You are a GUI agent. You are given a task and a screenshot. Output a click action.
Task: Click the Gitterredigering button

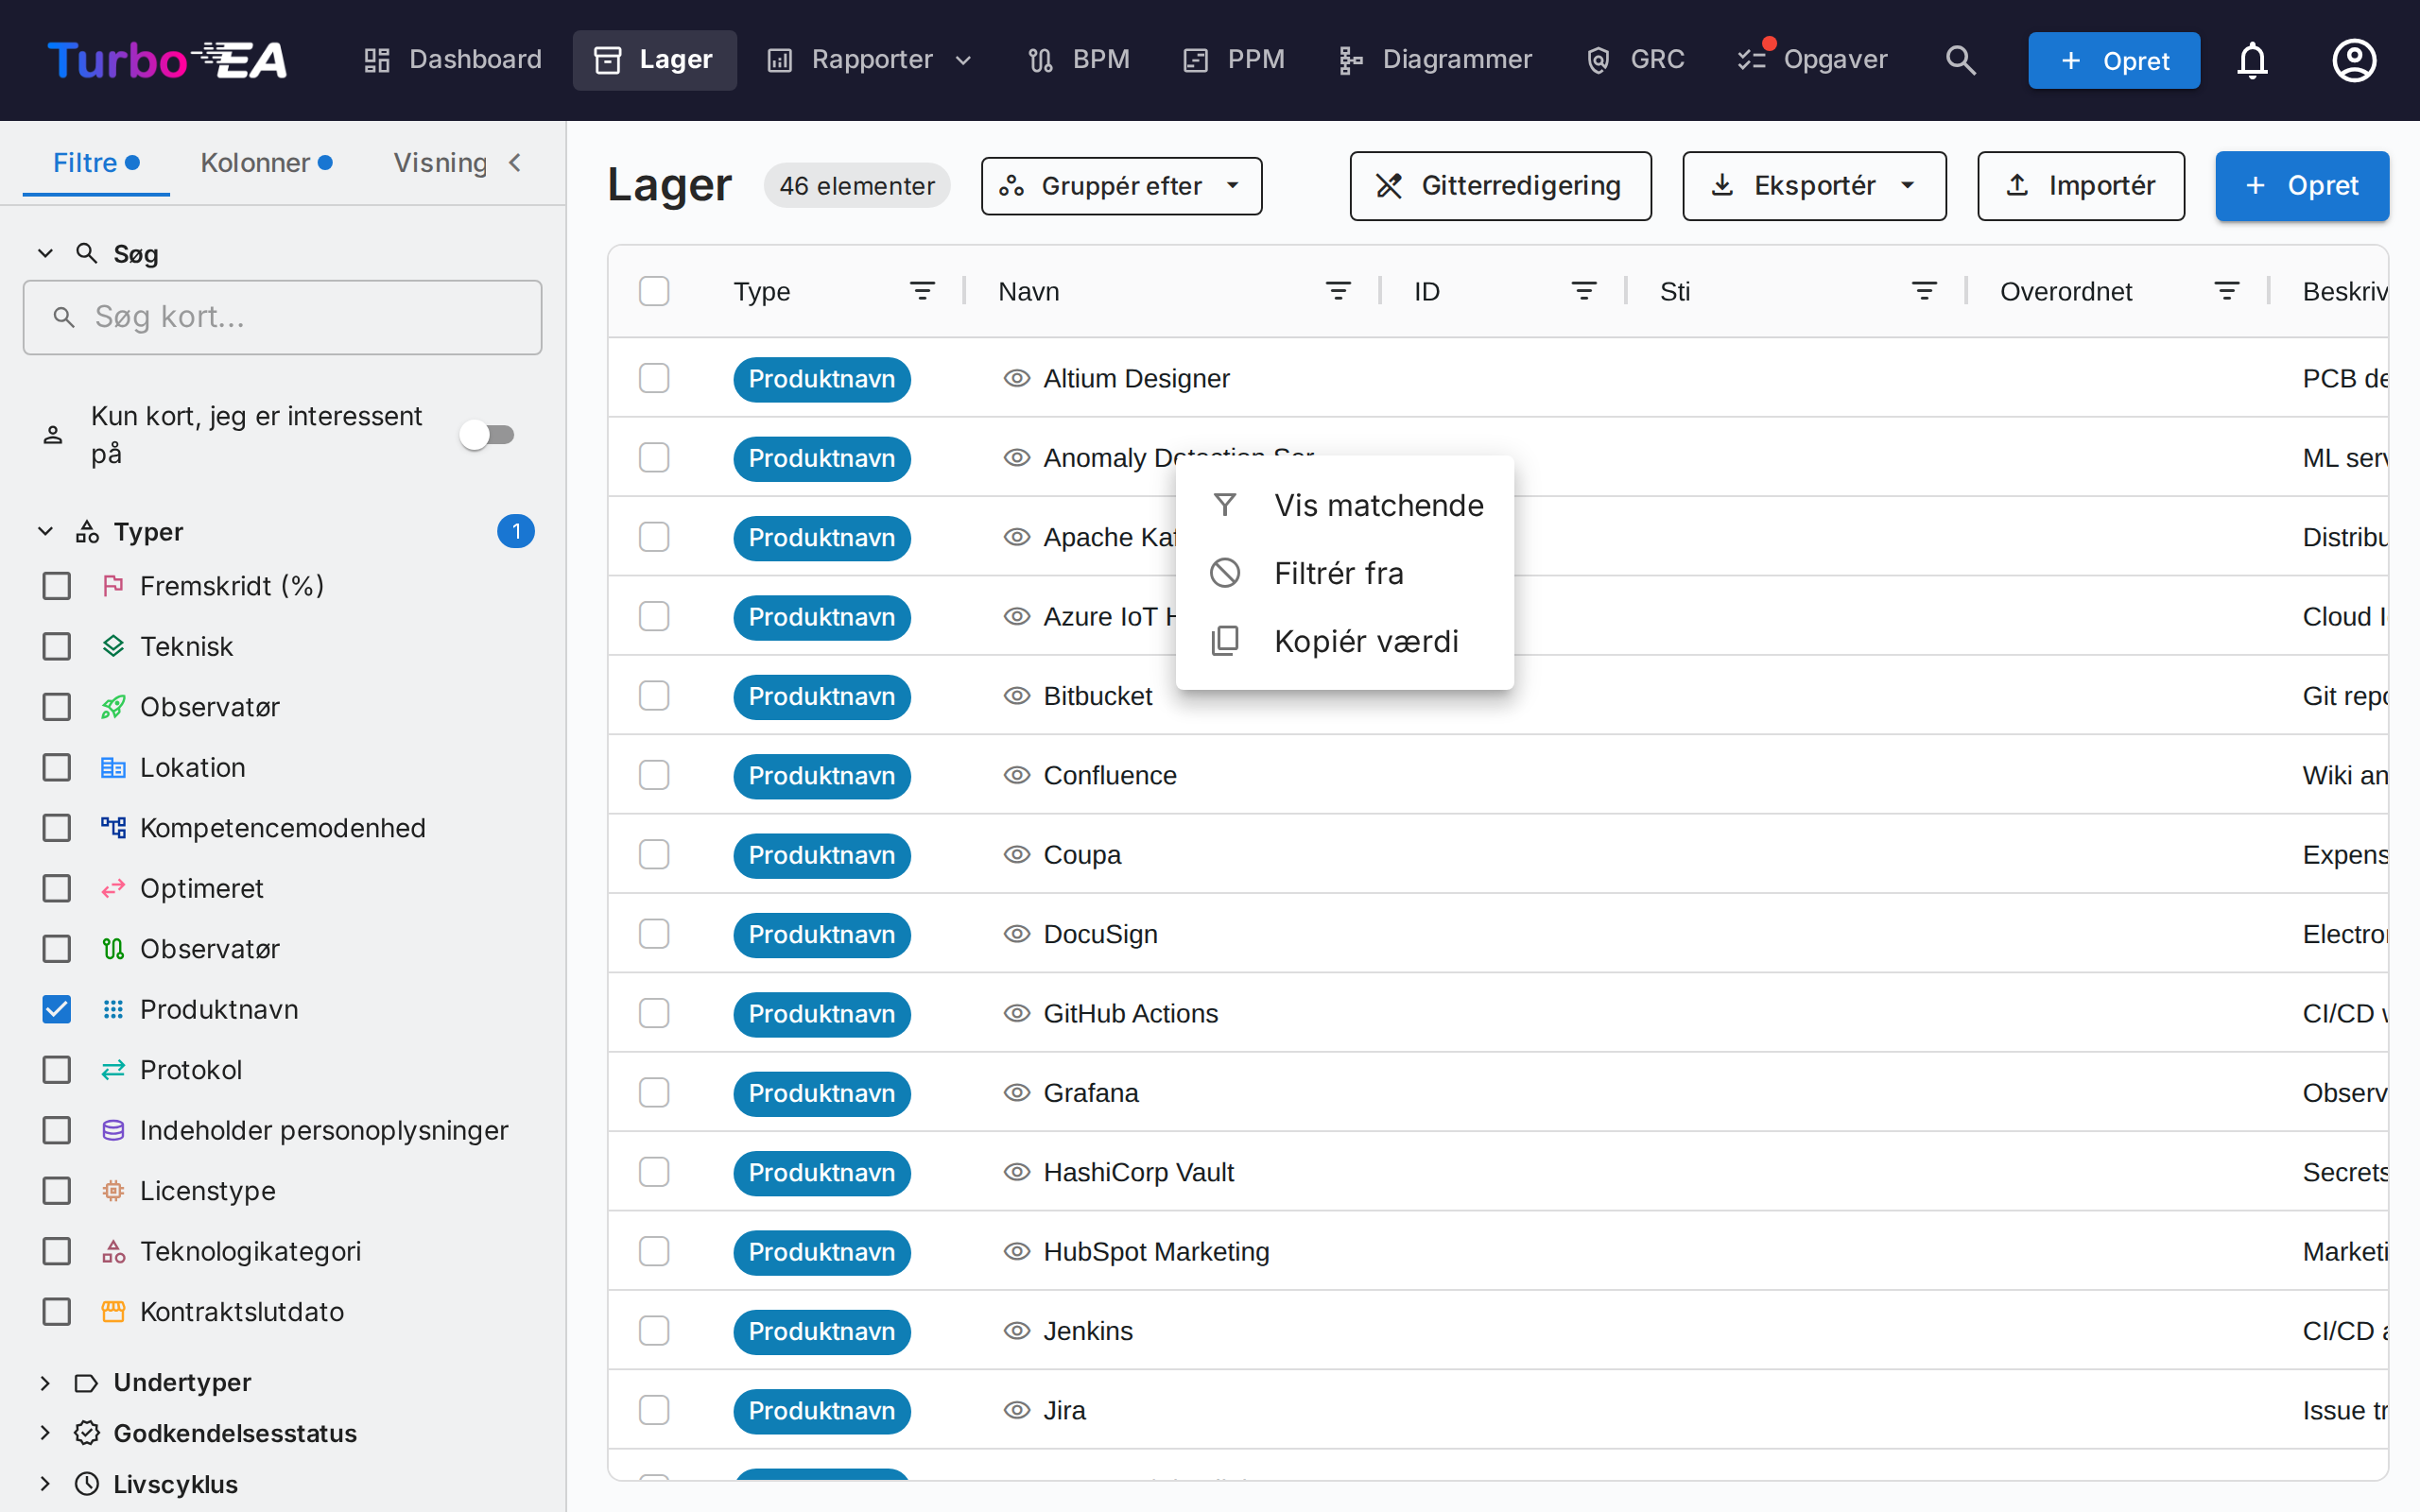(x=1500, y=186)
